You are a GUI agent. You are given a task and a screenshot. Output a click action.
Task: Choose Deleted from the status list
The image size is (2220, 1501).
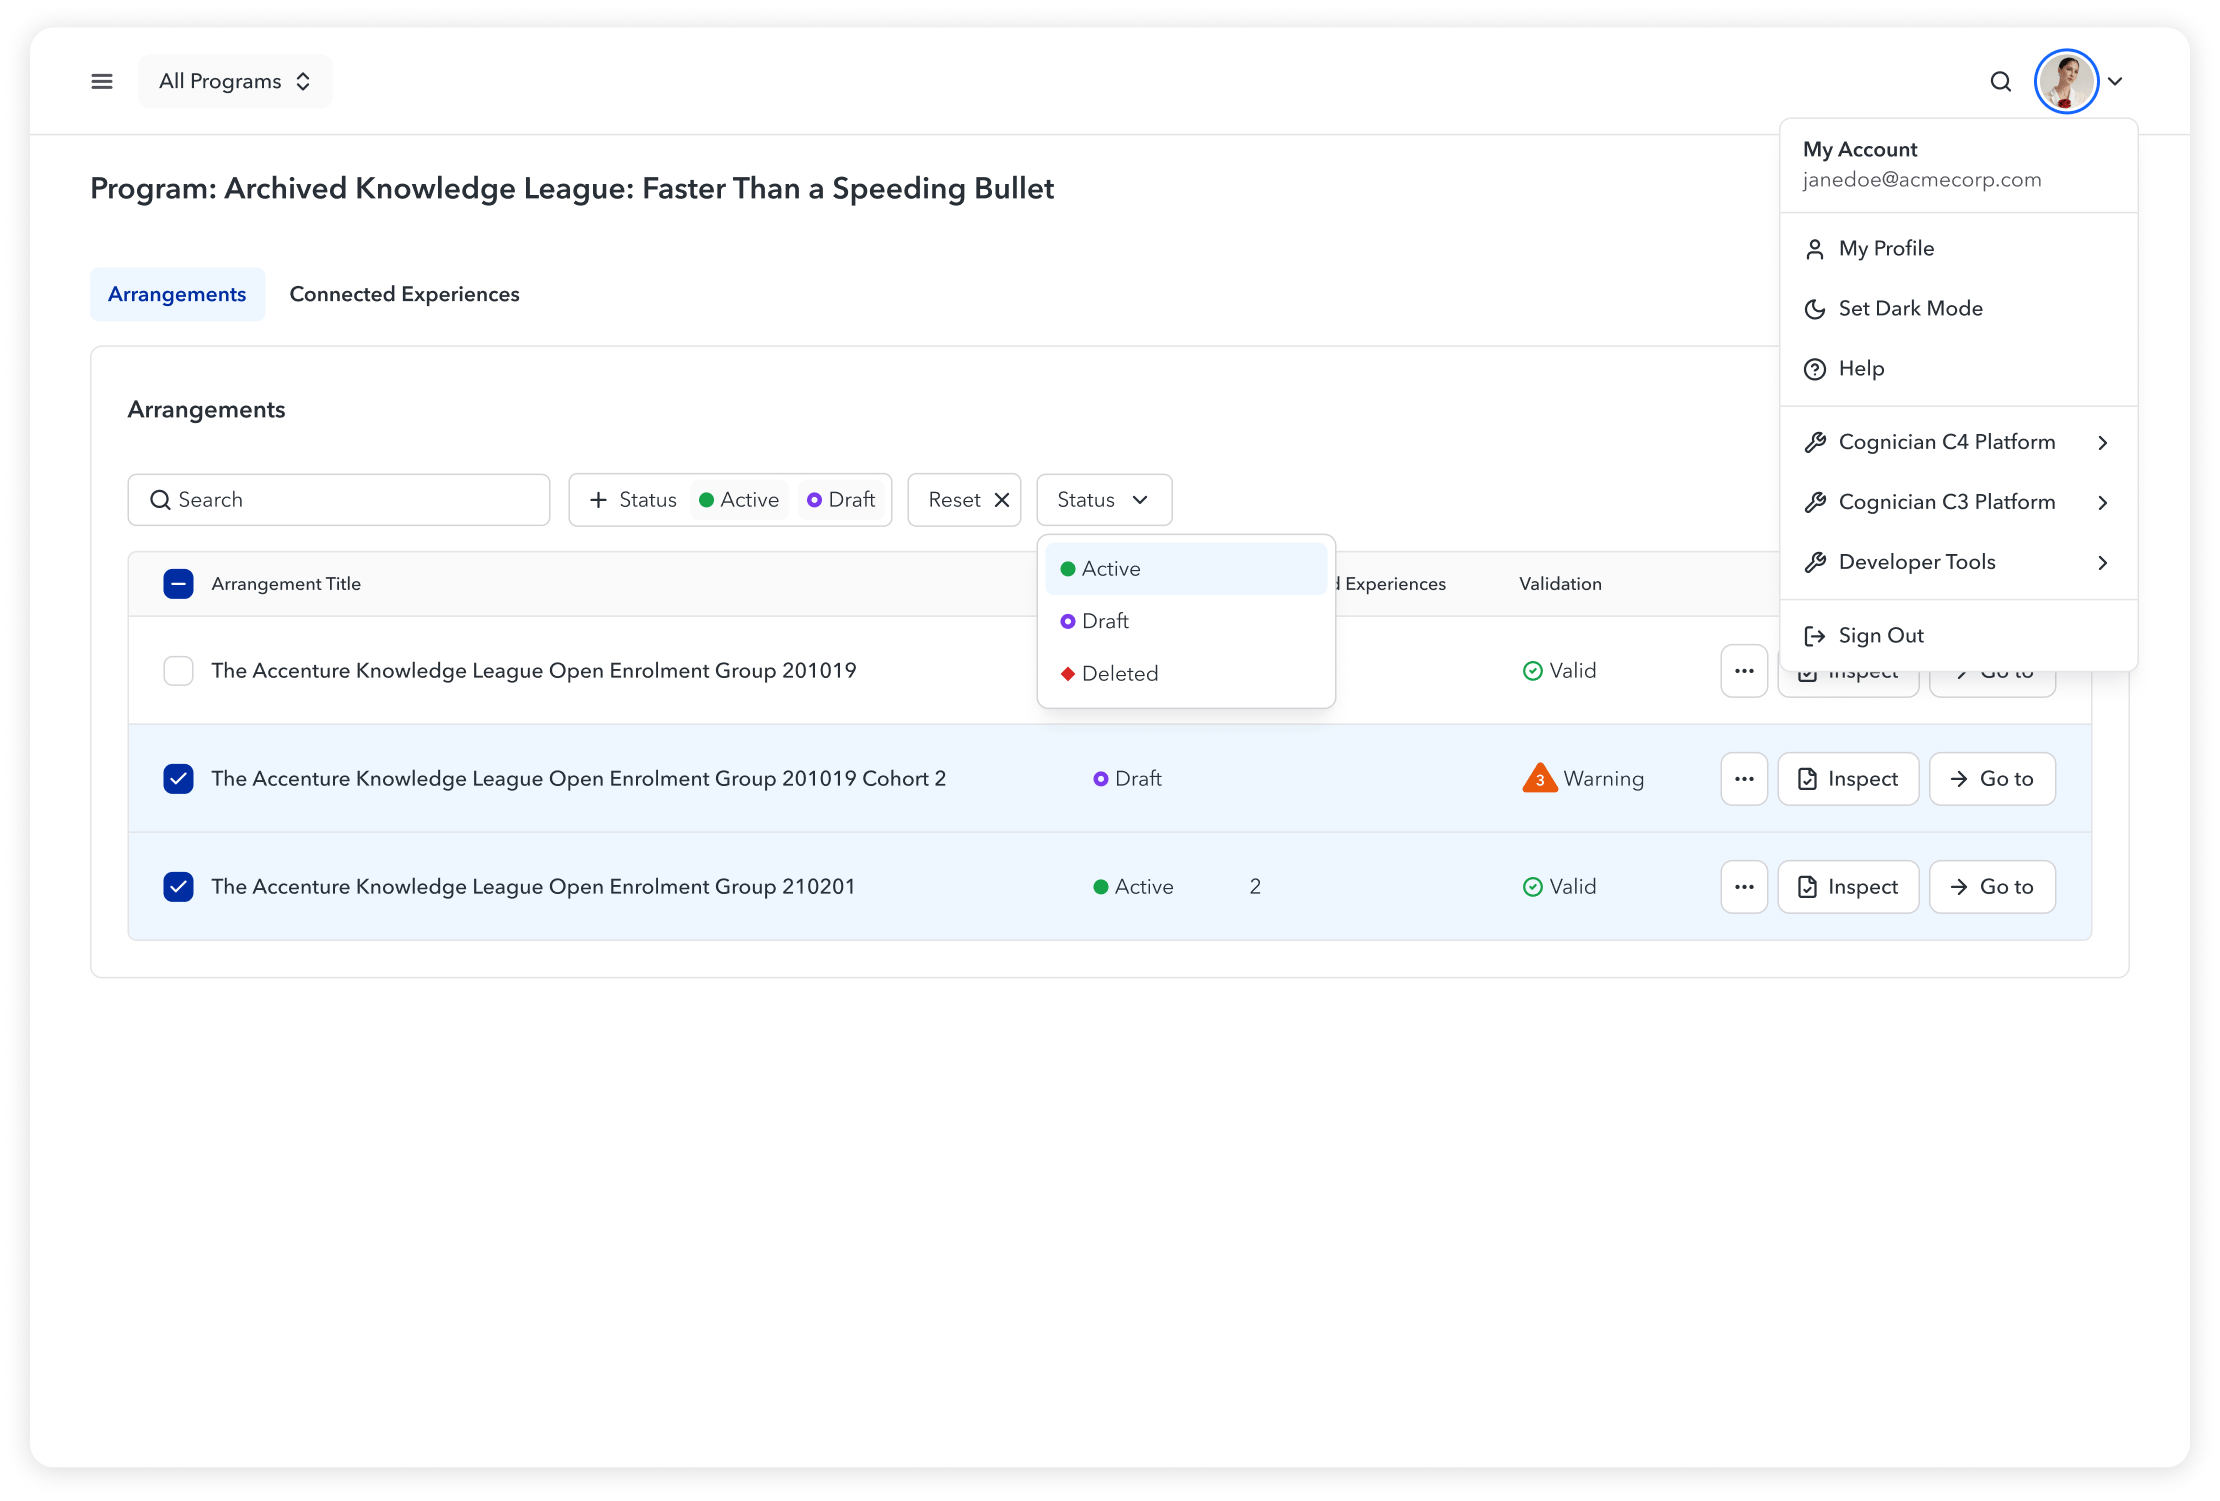(x=1119, y=674)
